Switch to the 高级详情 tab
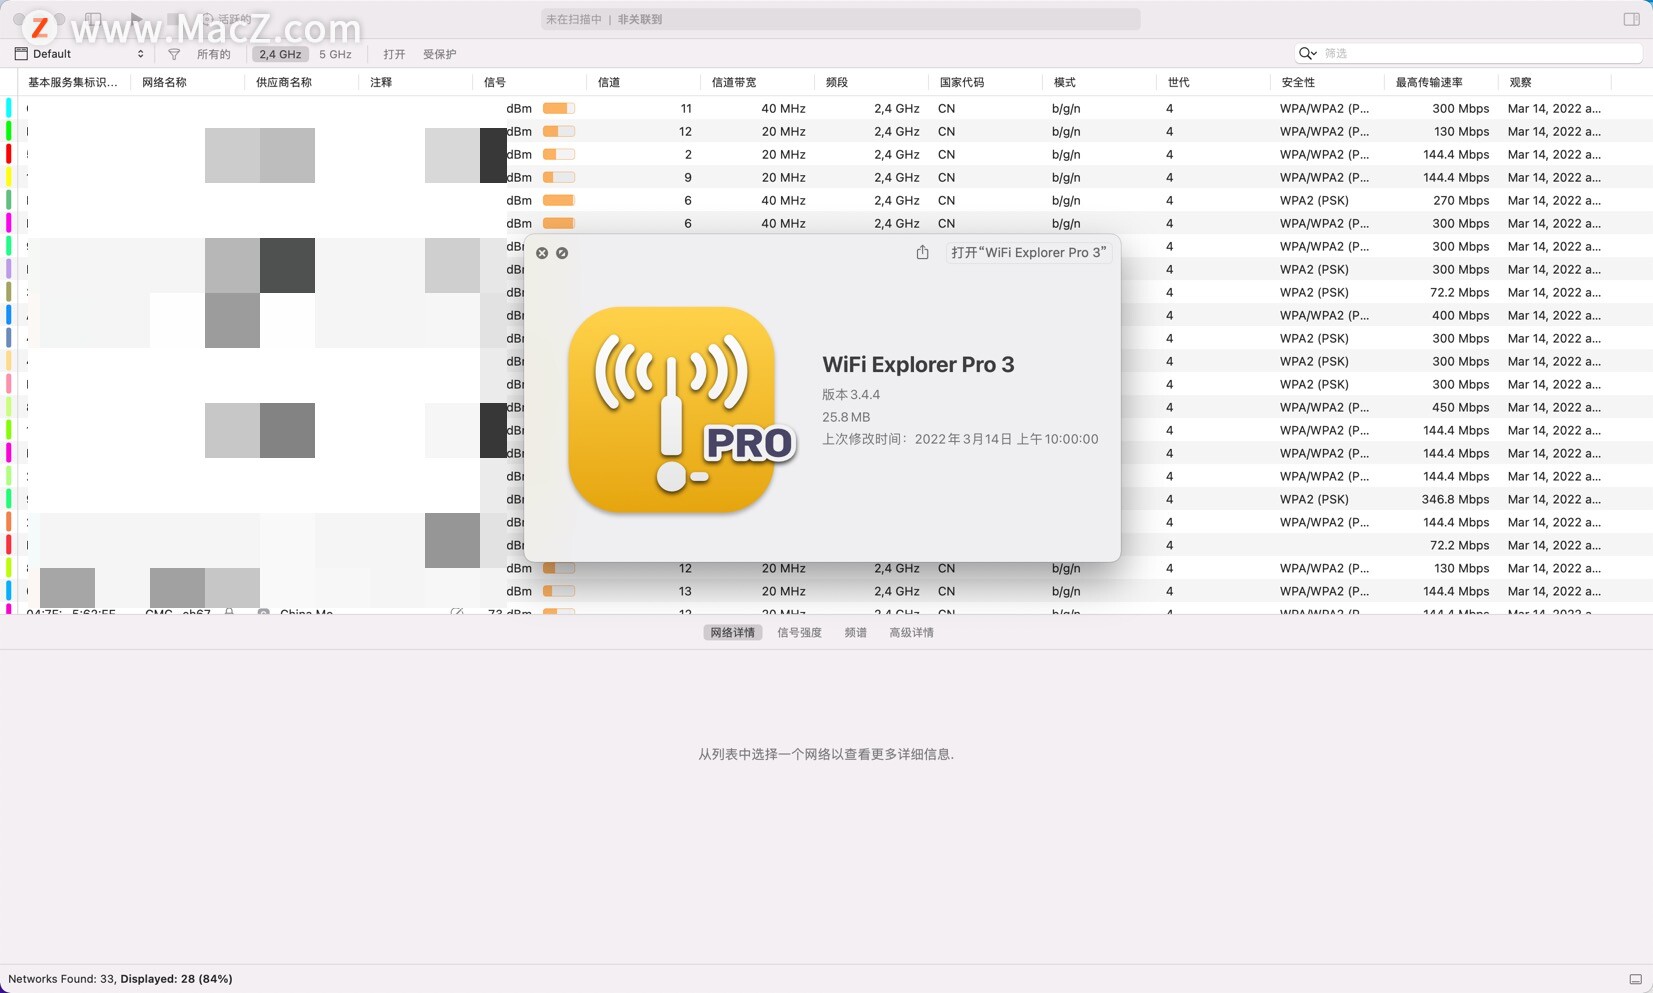Viewport: 1653px width, 993px height. click(x=911, y=632)
